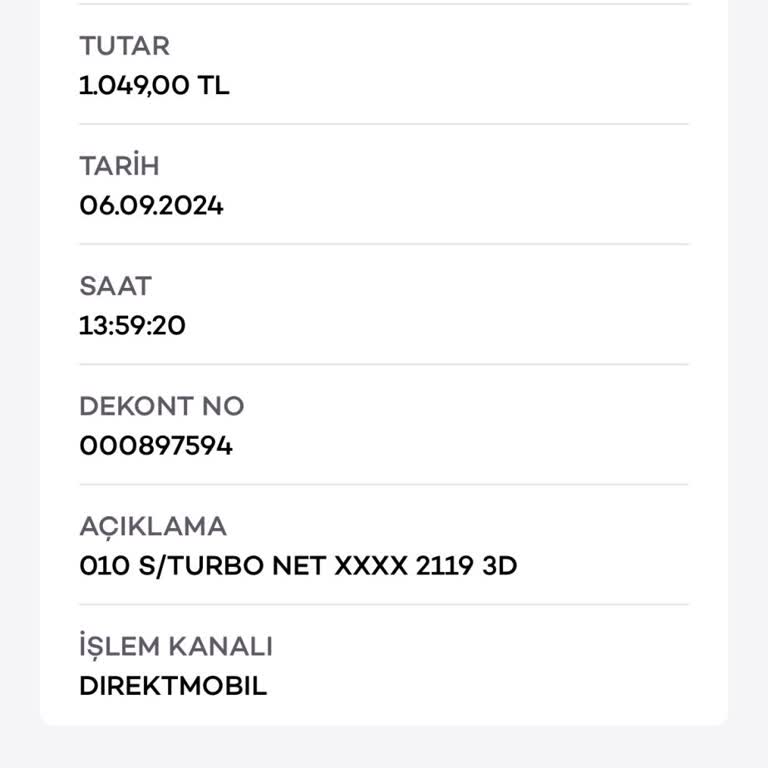Screen dimensions: 768x768
Task: Select the amount 1.049,00 TL
Action: pos(154,86)
